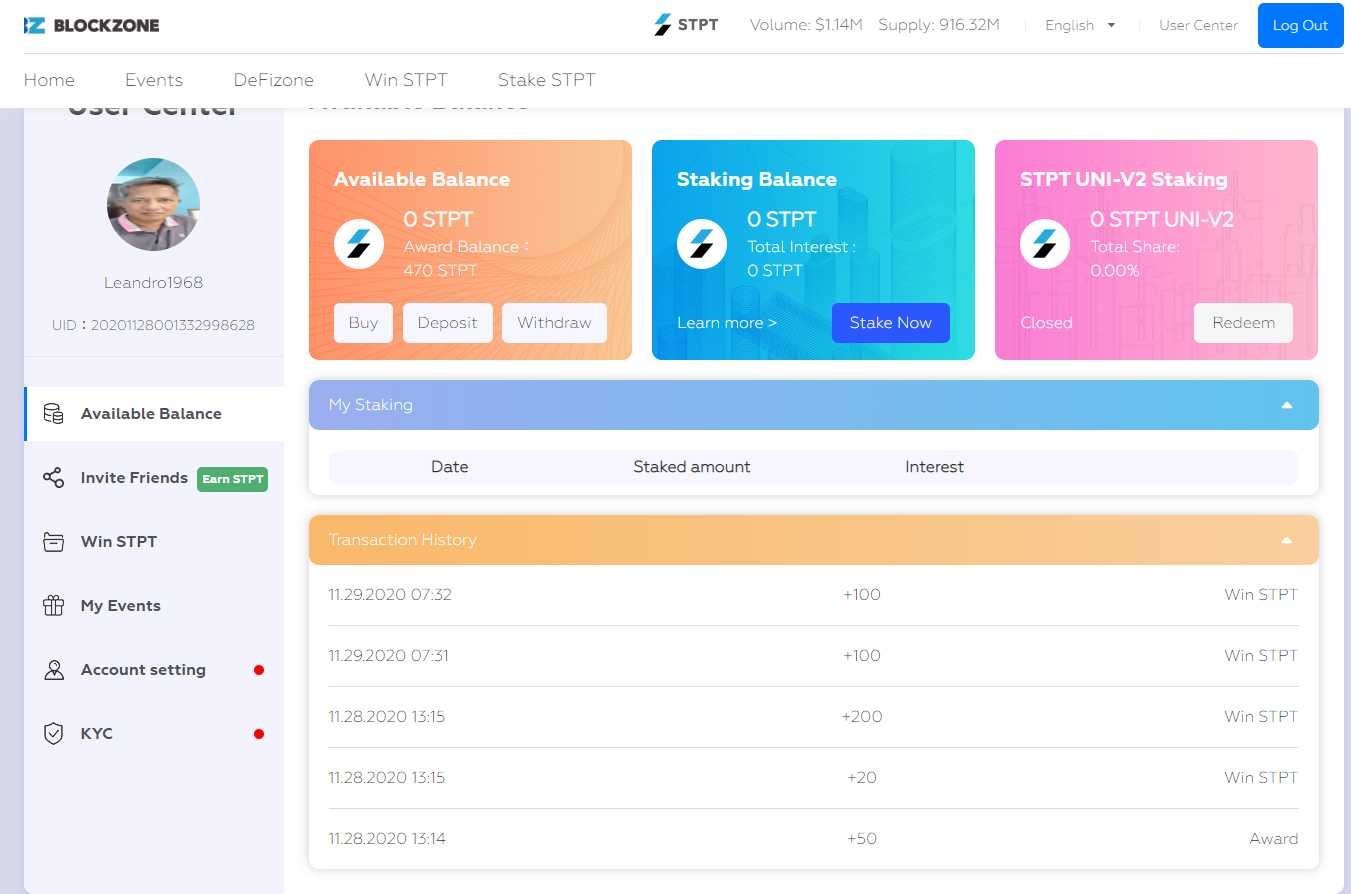This screenshot has width=1351, height=894.
Task: Click the Deposit button
Action: click(447, 323)
